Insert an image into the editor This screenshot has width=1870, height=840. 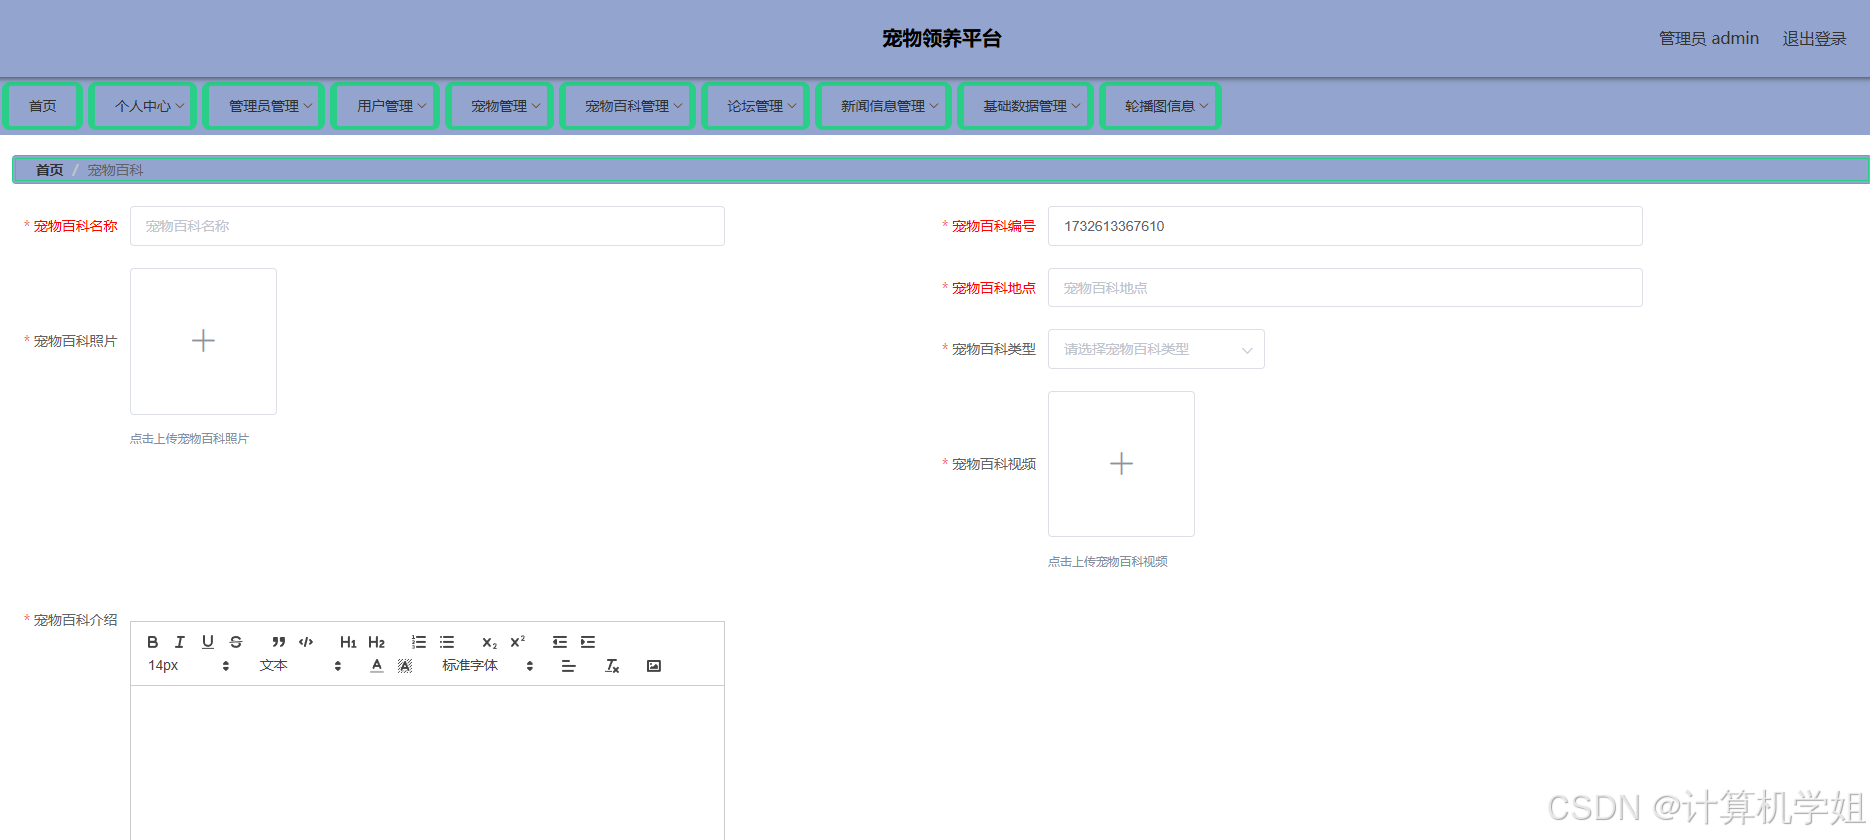(654, 666)
